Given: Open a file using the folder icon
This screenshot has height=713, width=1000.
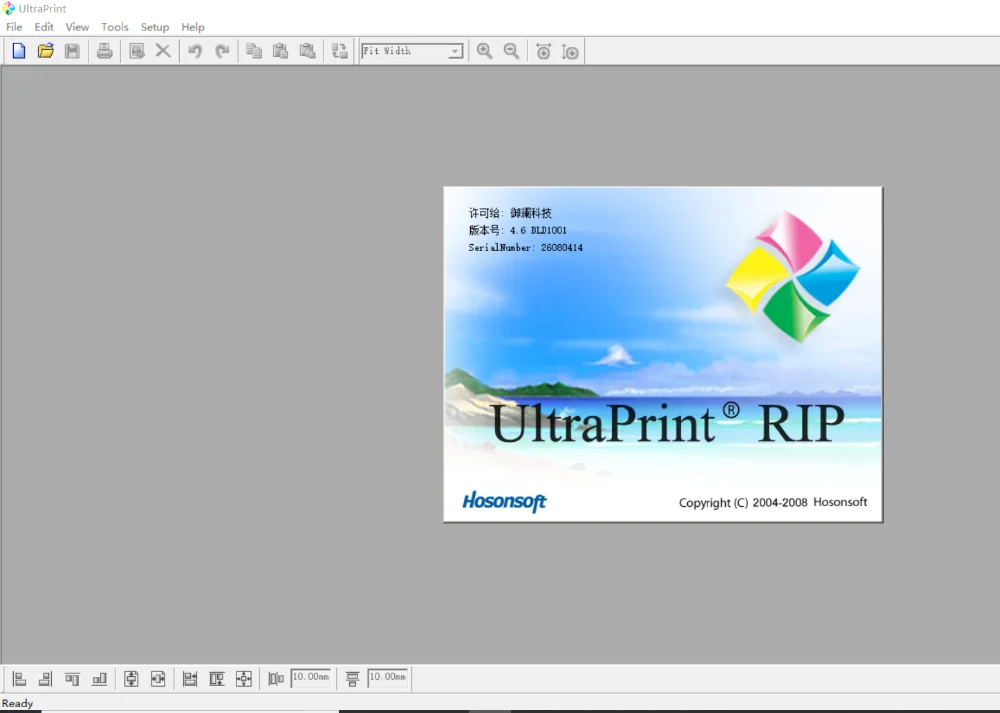Looking at the screenshot, I should 46,51.
